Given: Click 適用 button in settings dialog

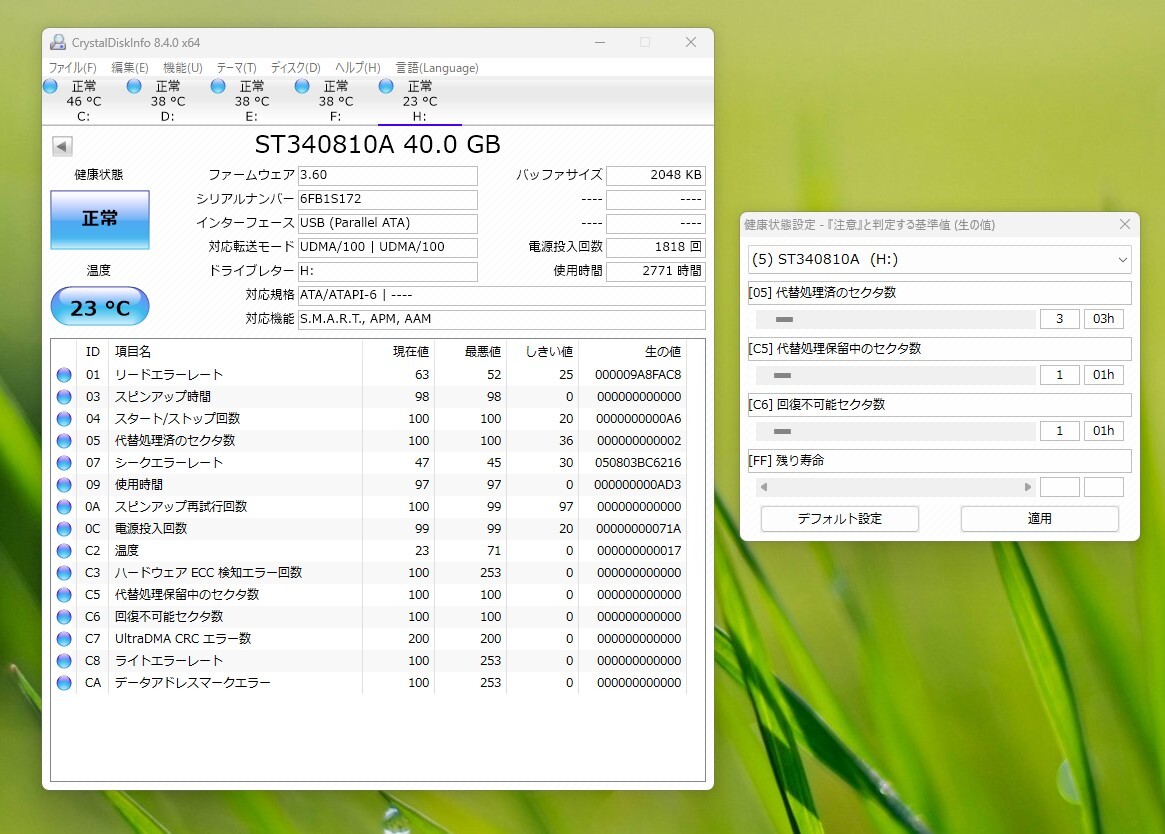Looking at the screenshot, I should 1039,519.
